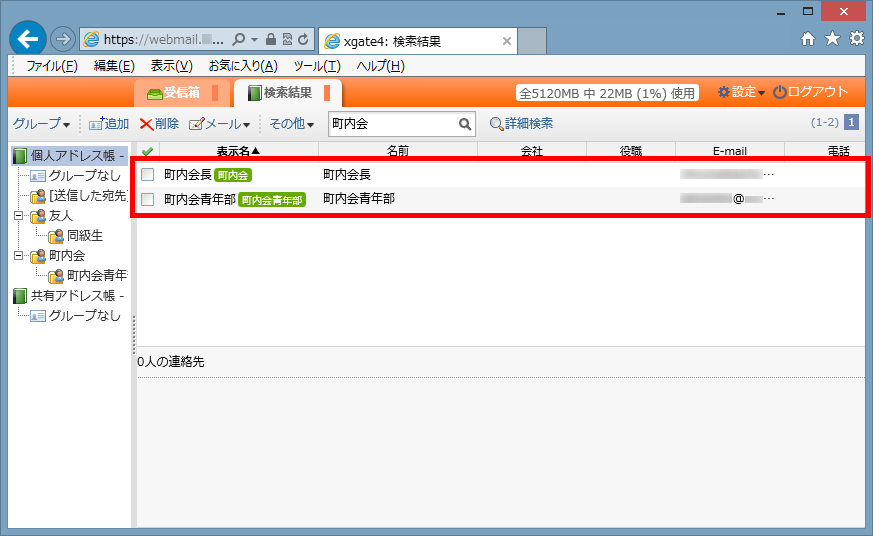Click the search field containing 町内会

(x=392, y=124)
